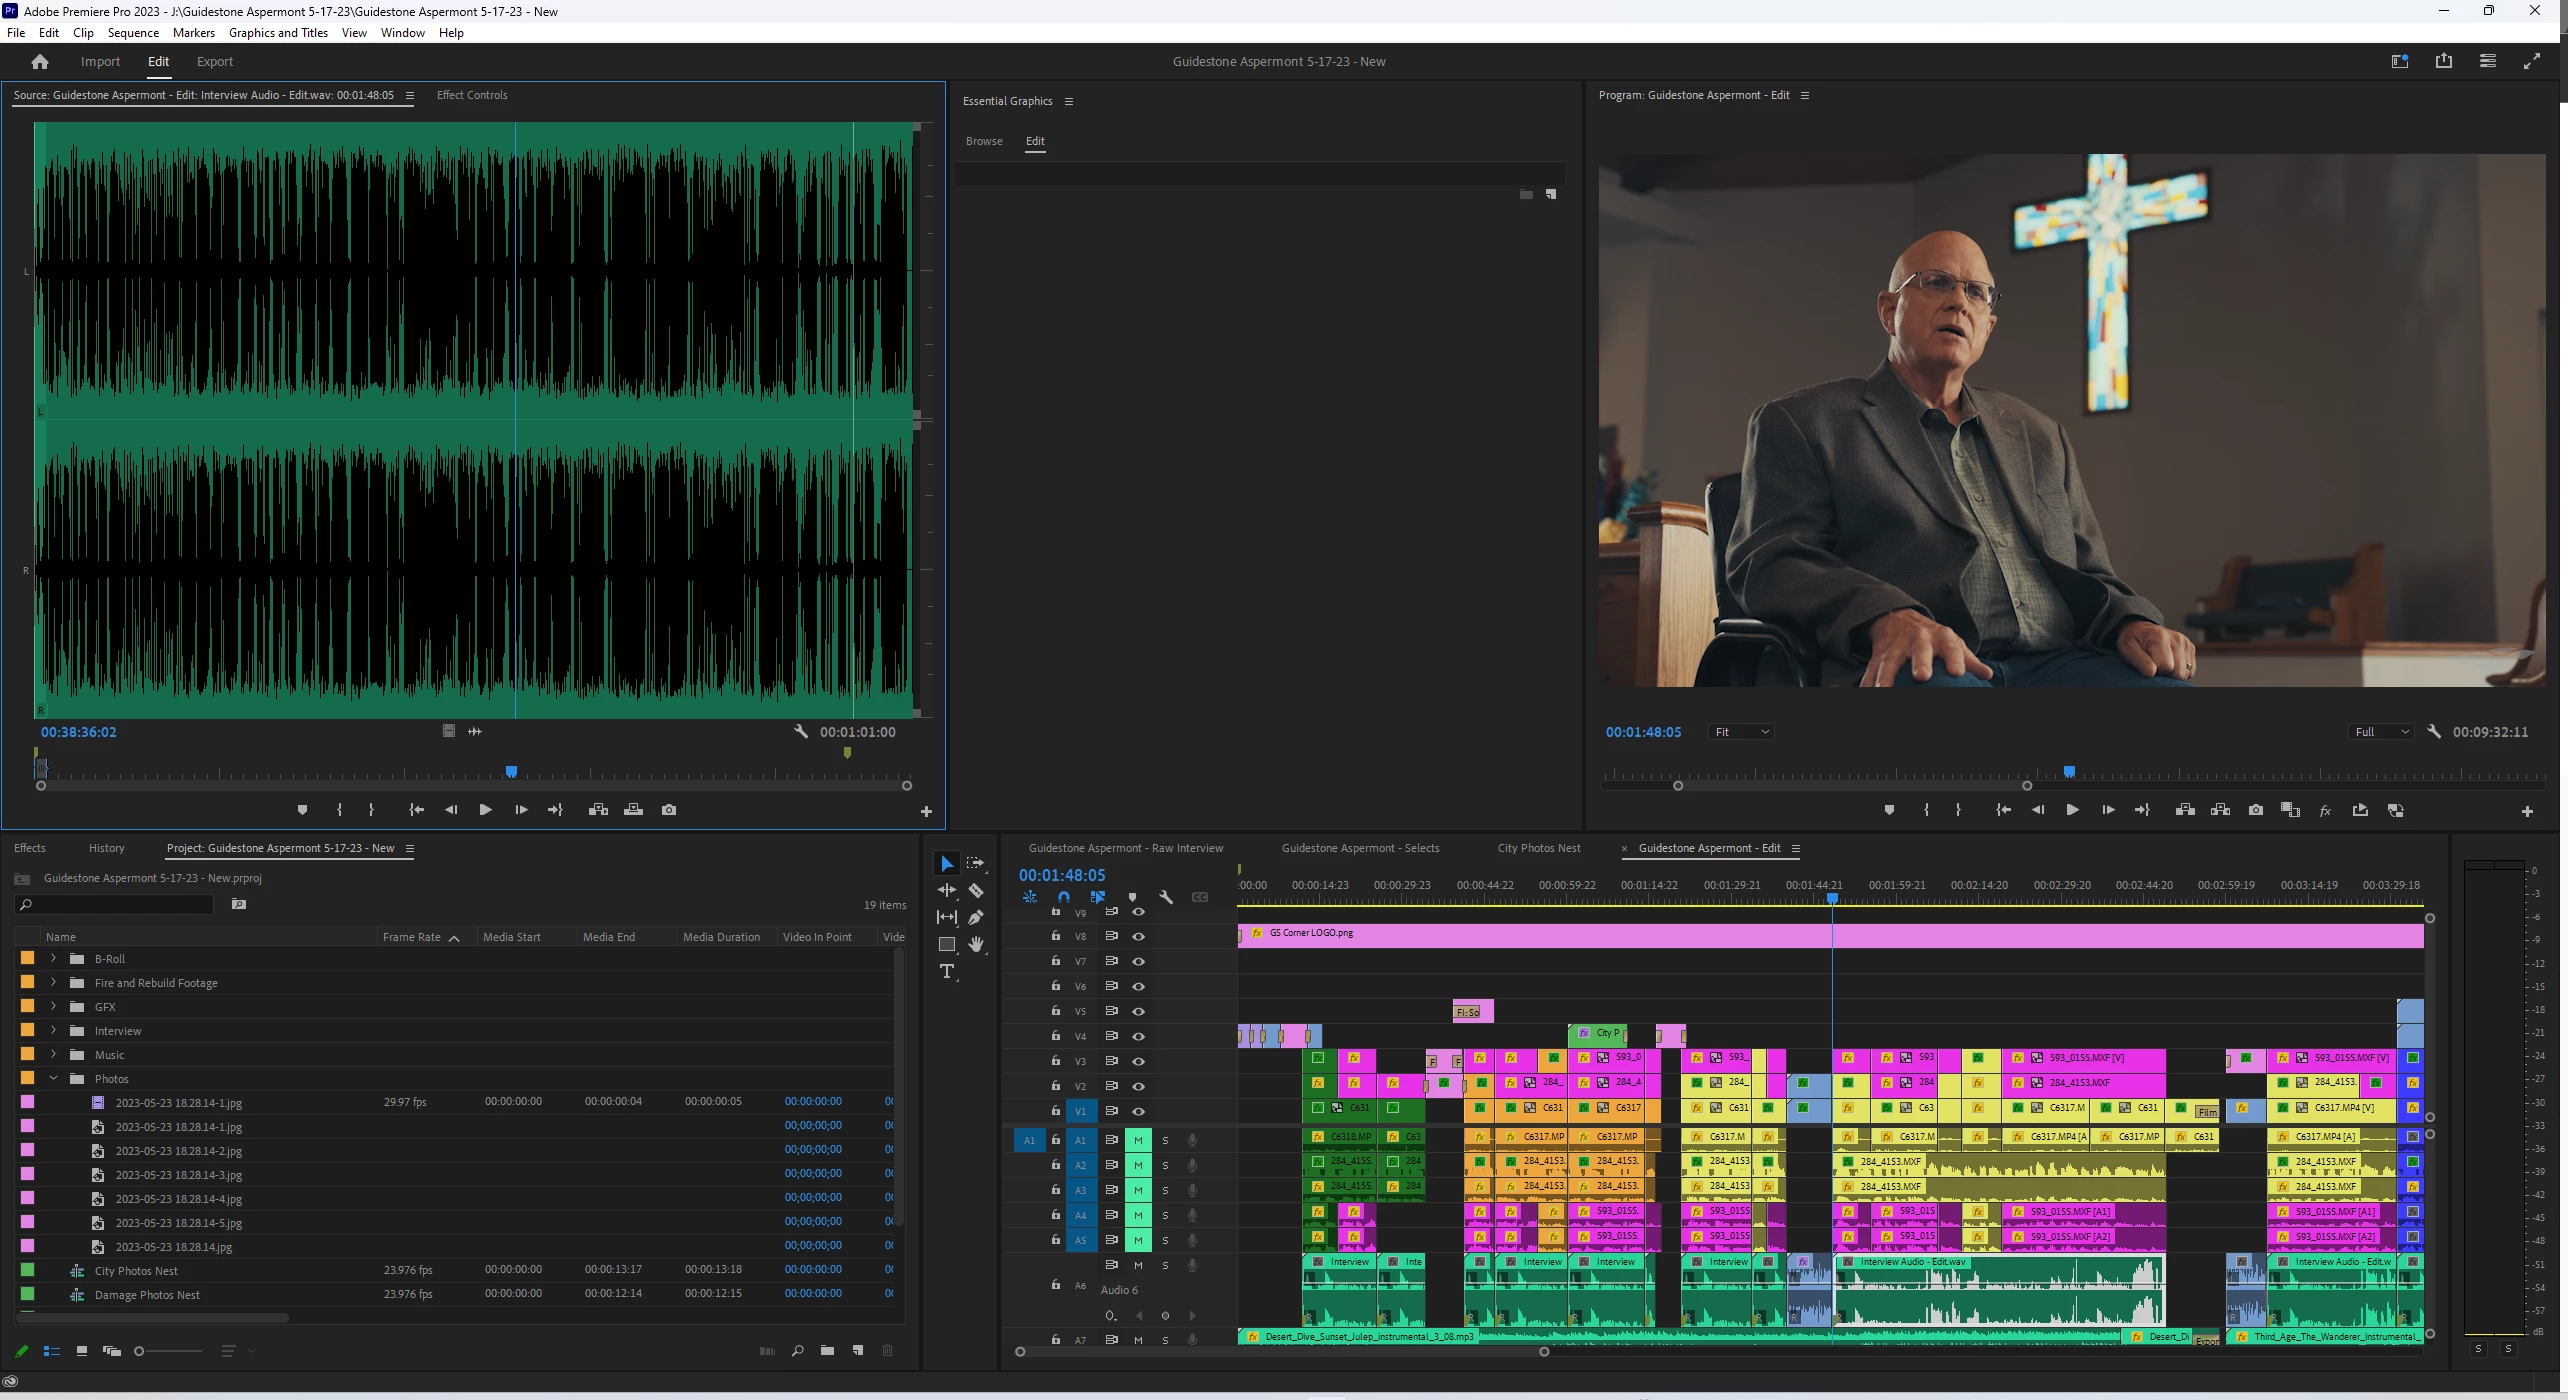Click Export Frame camera icon in Program monitor
Viewport: 2568px width, 1400px height.
[x=2255, y=810]
